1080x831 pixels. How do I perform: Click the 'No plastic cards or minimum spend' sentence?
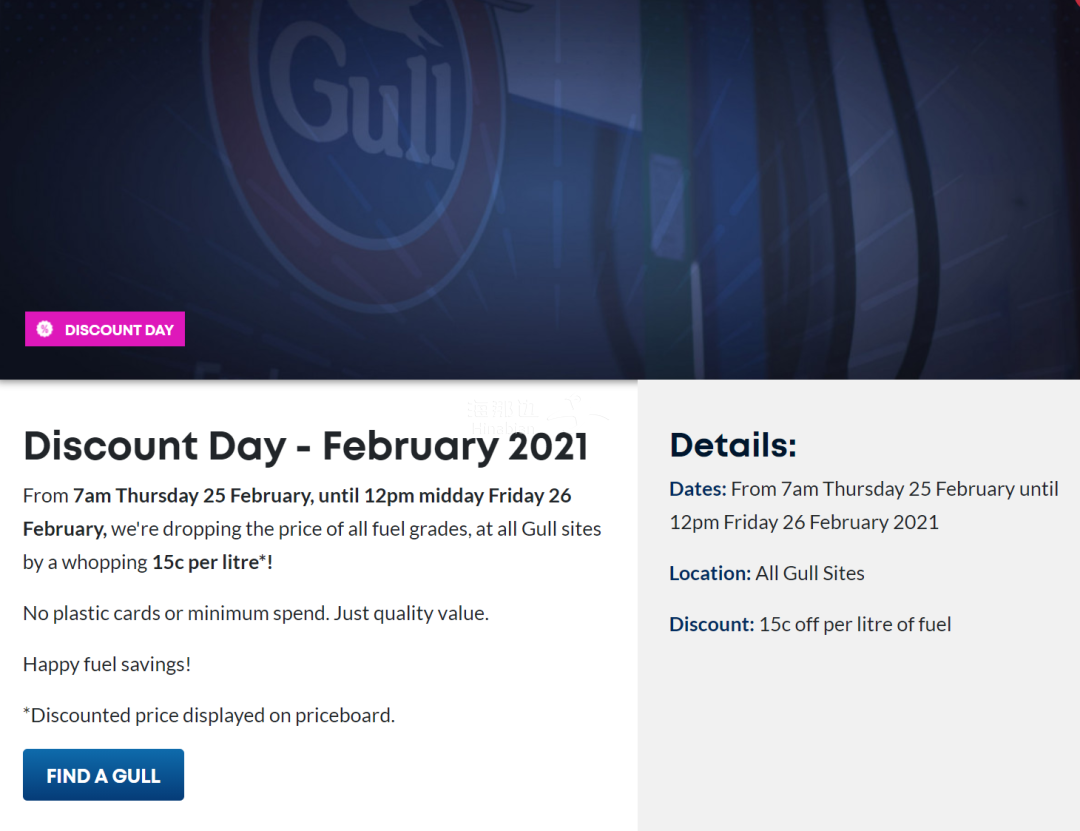click(255, 613)
